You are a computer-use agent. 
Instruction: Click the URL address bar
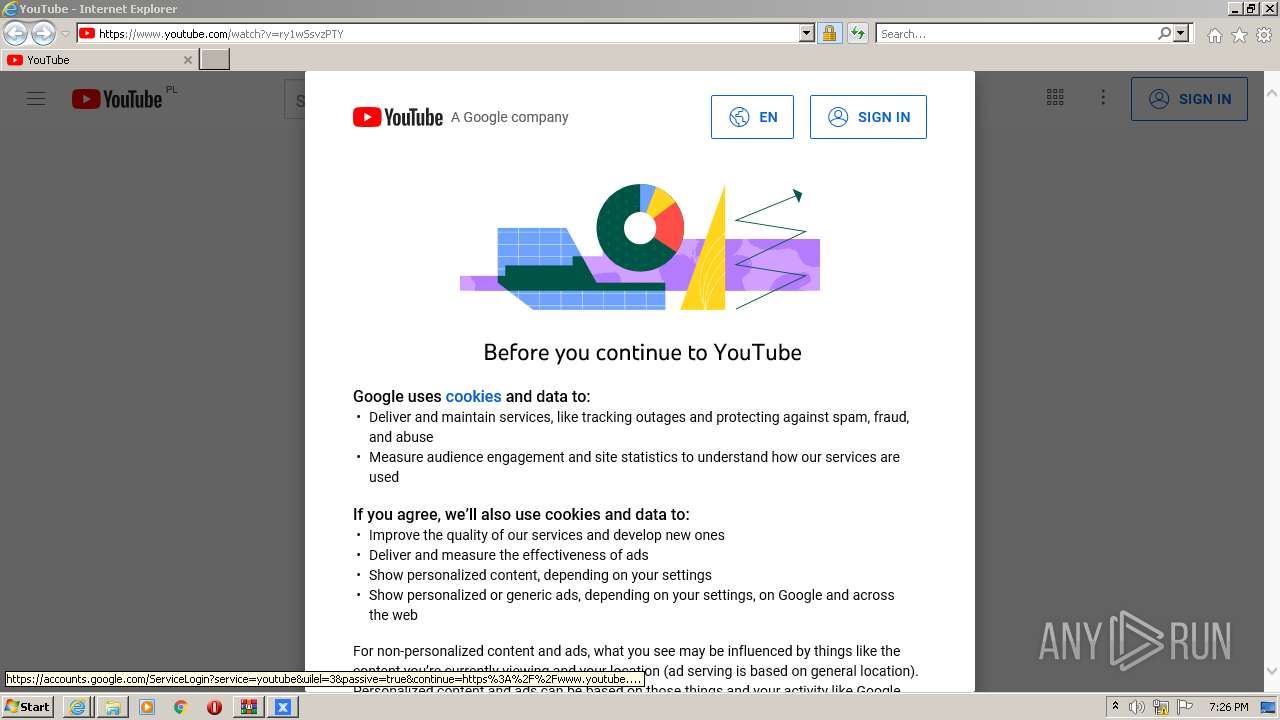tap(438, 34)
